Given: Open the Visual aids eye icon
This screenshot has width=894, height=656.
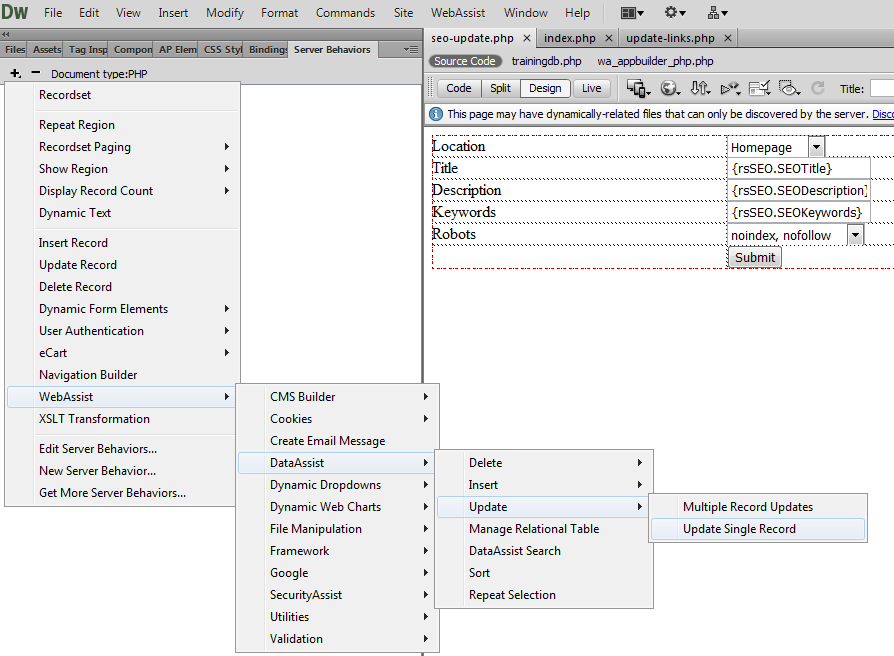Looking at the screenshot, I should (x=790, y=88).
